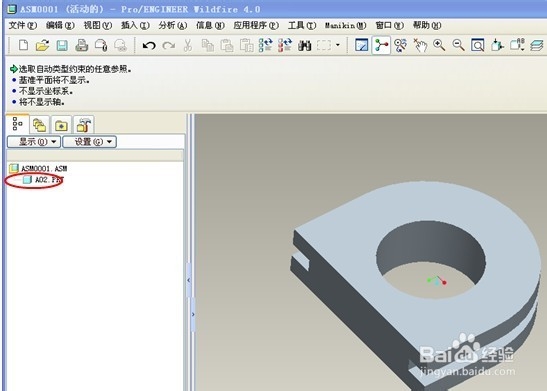
Task: Open the 帮助(H) menu
Action: click(x=427, y=25)
